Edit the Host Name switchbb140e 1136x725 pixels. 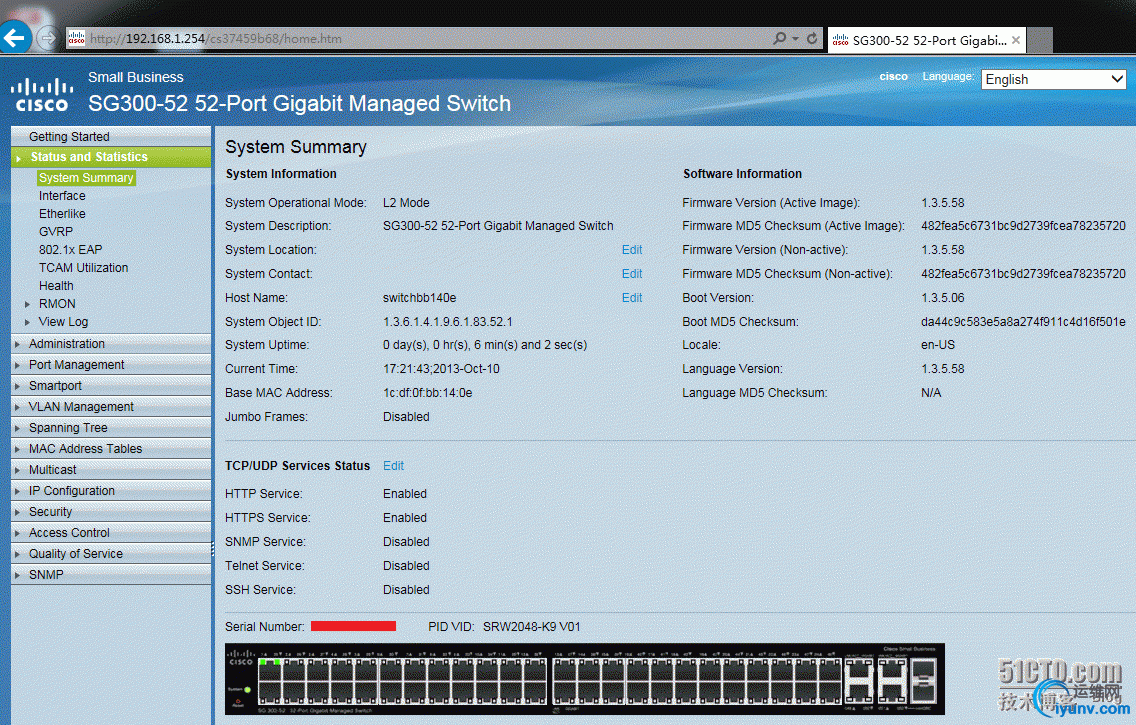pyautogui.click(x=632, y=298)
